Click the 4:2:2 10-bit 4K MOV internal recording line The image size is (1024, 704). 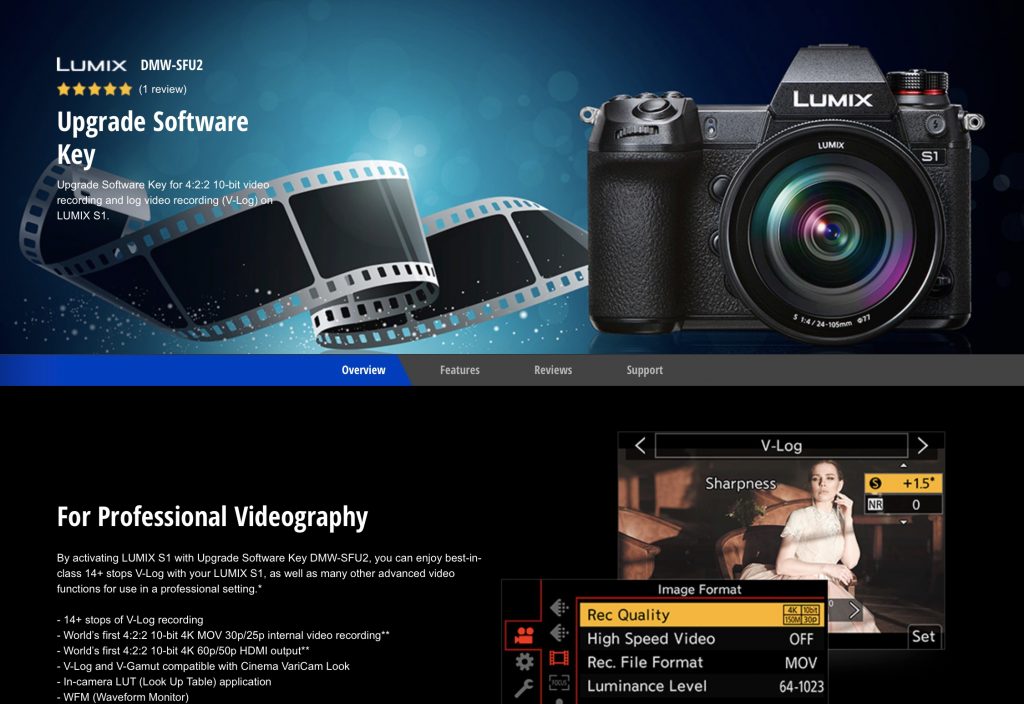(x=223, y=635)
